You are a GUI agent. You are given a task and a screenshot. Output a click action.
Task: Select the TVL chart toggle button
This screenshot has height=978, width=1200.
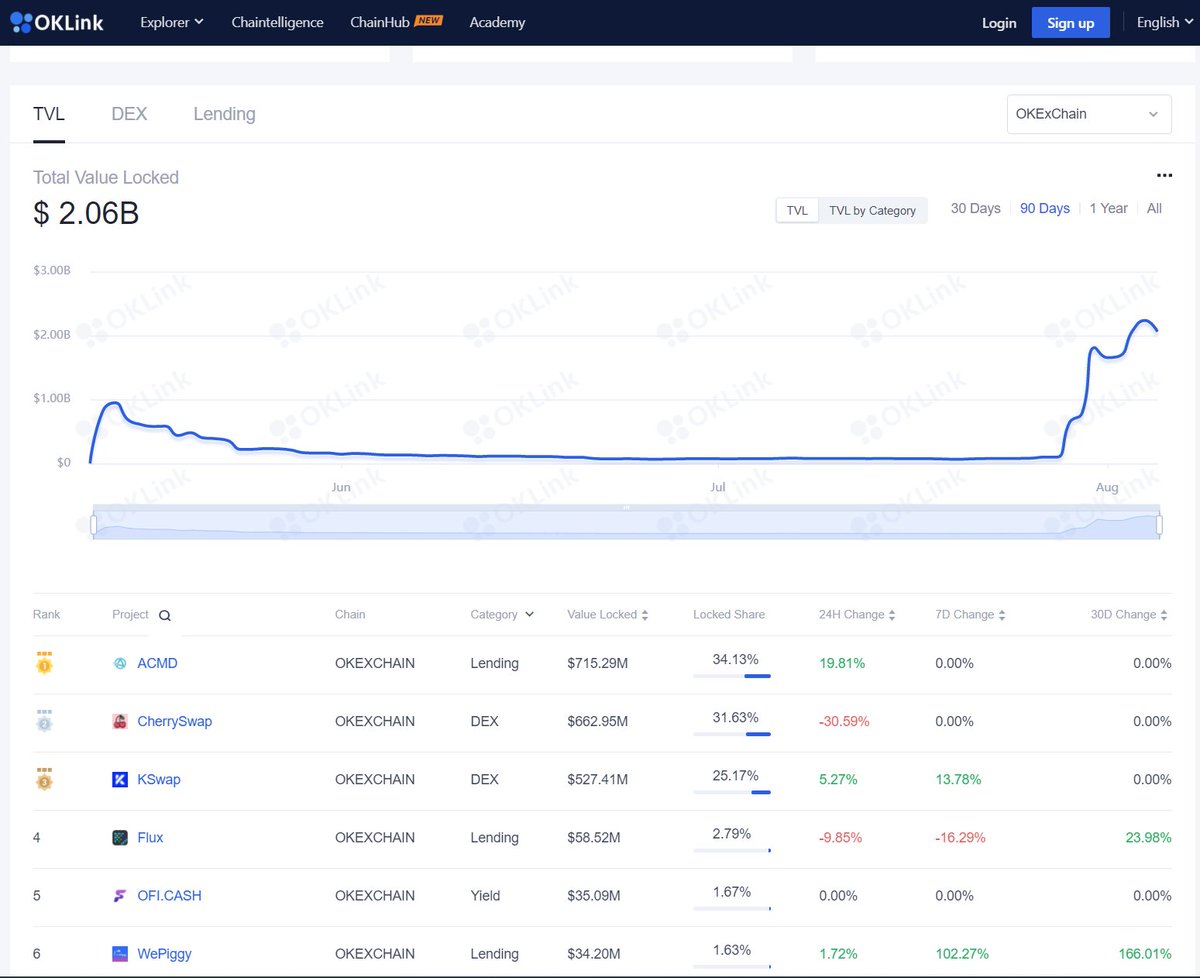click(797, 210)
